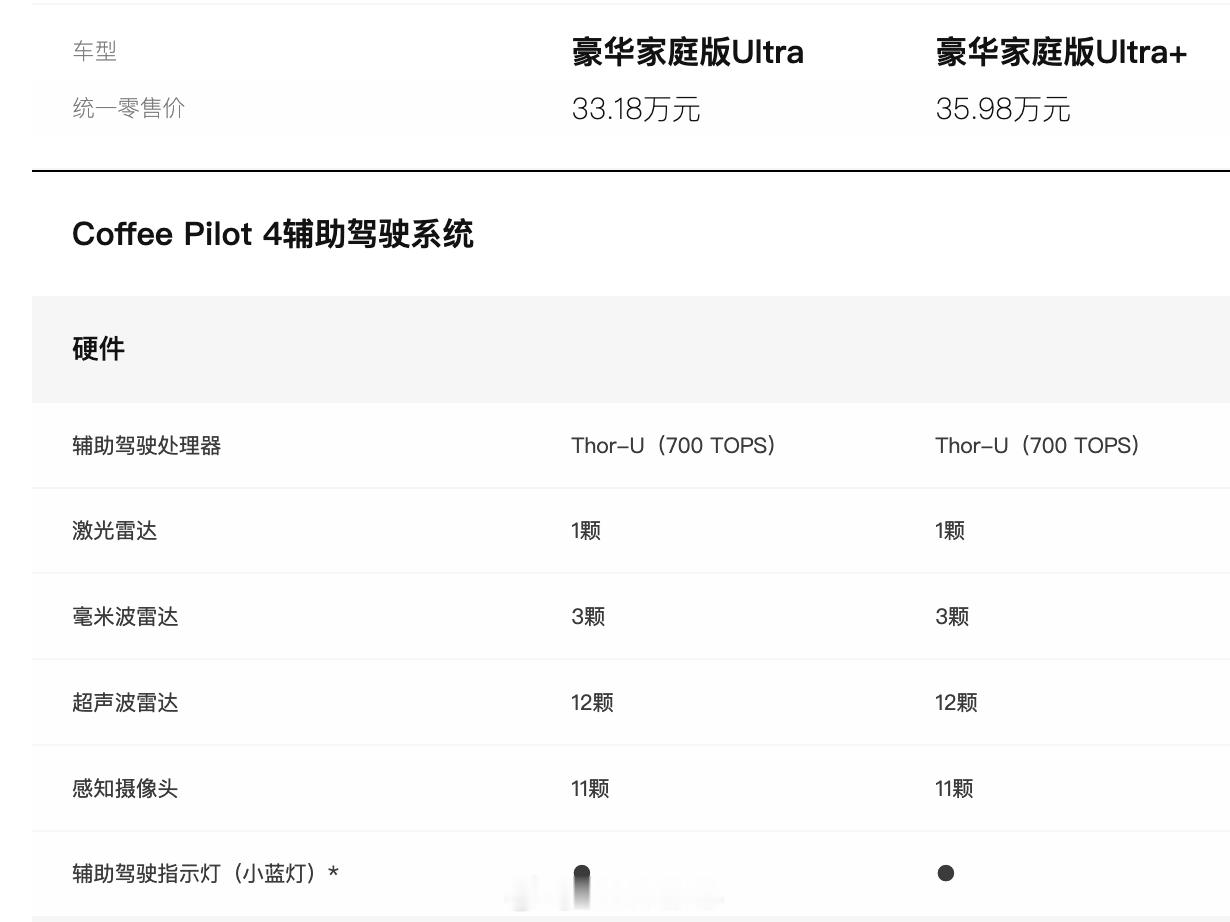
Task: Click the Coffee Pilot 4辅助驾驶系统 heading
Action: (273, 234)
